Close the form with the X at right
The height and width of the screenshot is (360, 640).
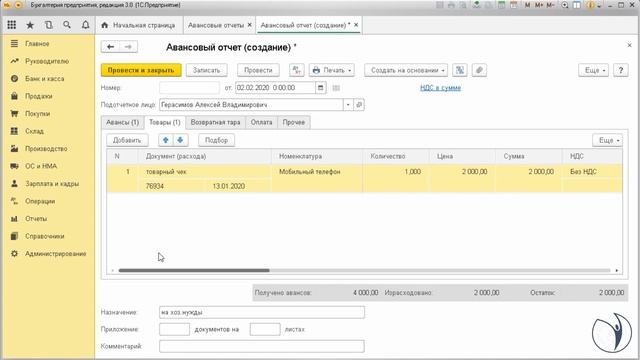click(629, 45)
